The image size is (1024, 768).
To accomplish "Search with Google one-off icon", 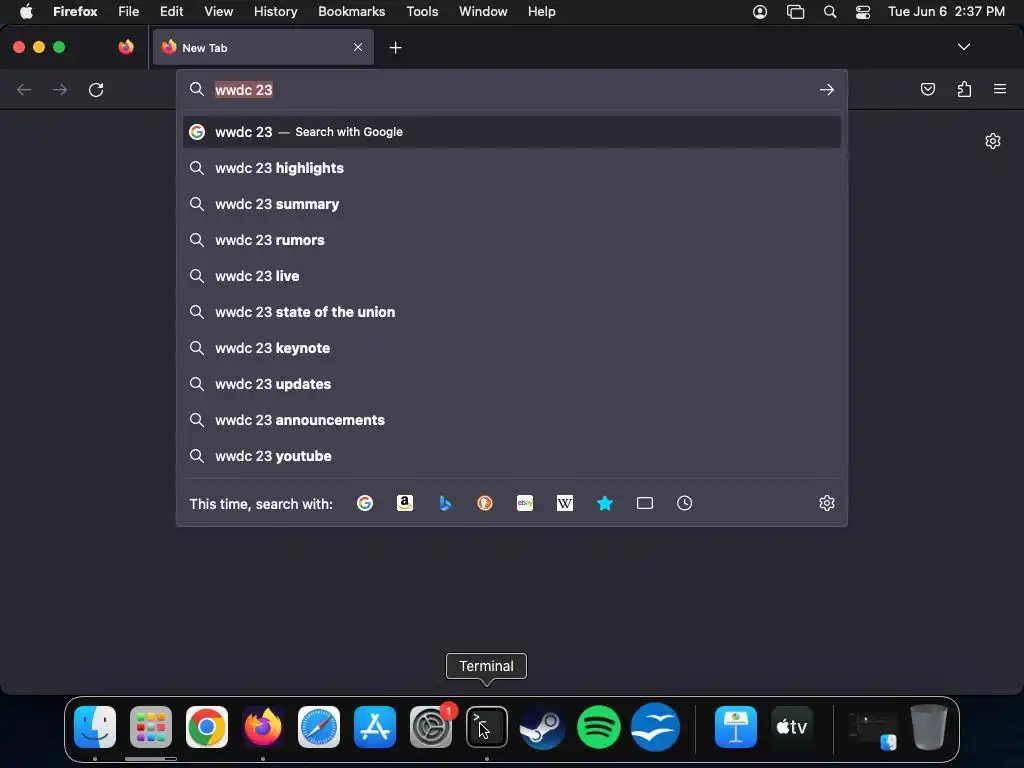I will pyautogui.click(x=364, y=503).
